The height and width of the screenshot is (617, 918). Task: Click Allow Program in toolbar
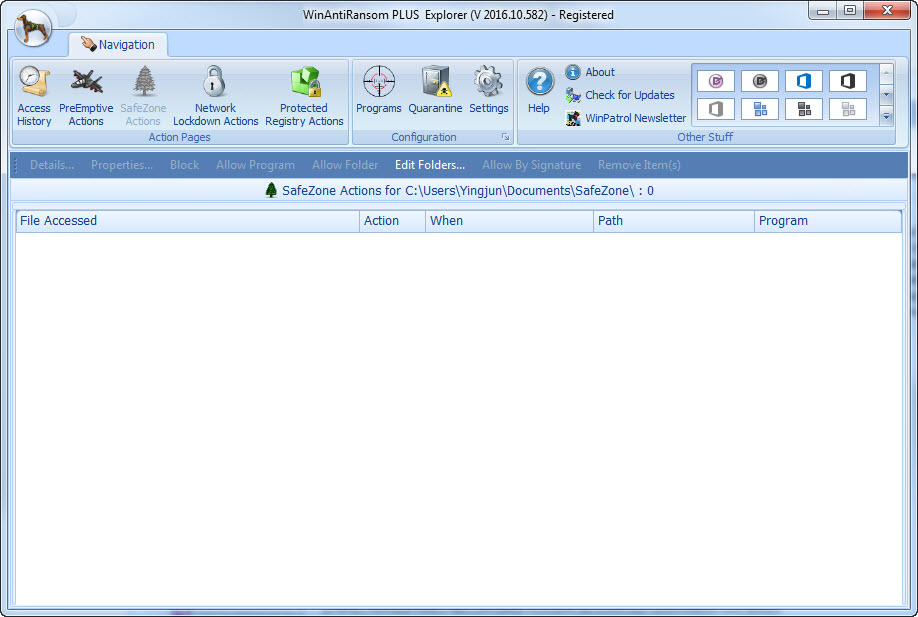[x=255, y=165]
